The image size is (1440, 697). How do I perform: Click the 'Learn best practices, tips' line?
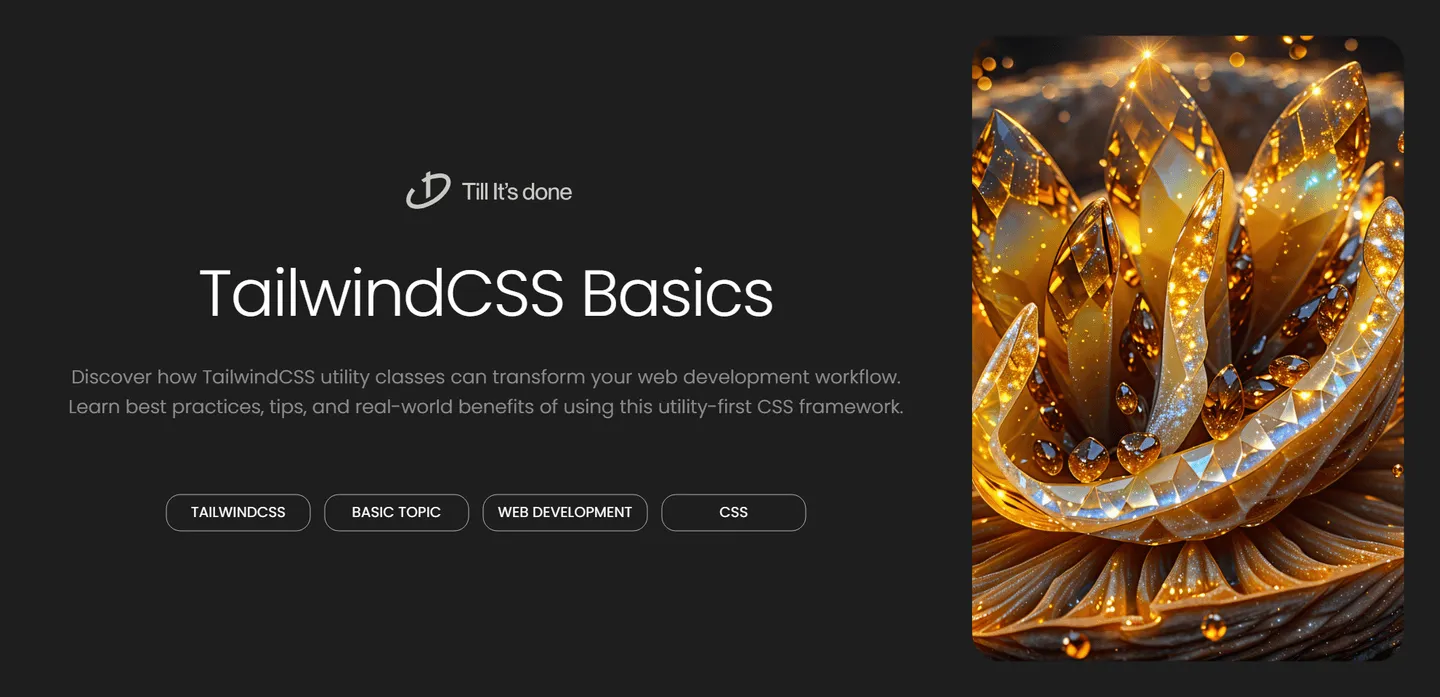[x=486, y=408]
